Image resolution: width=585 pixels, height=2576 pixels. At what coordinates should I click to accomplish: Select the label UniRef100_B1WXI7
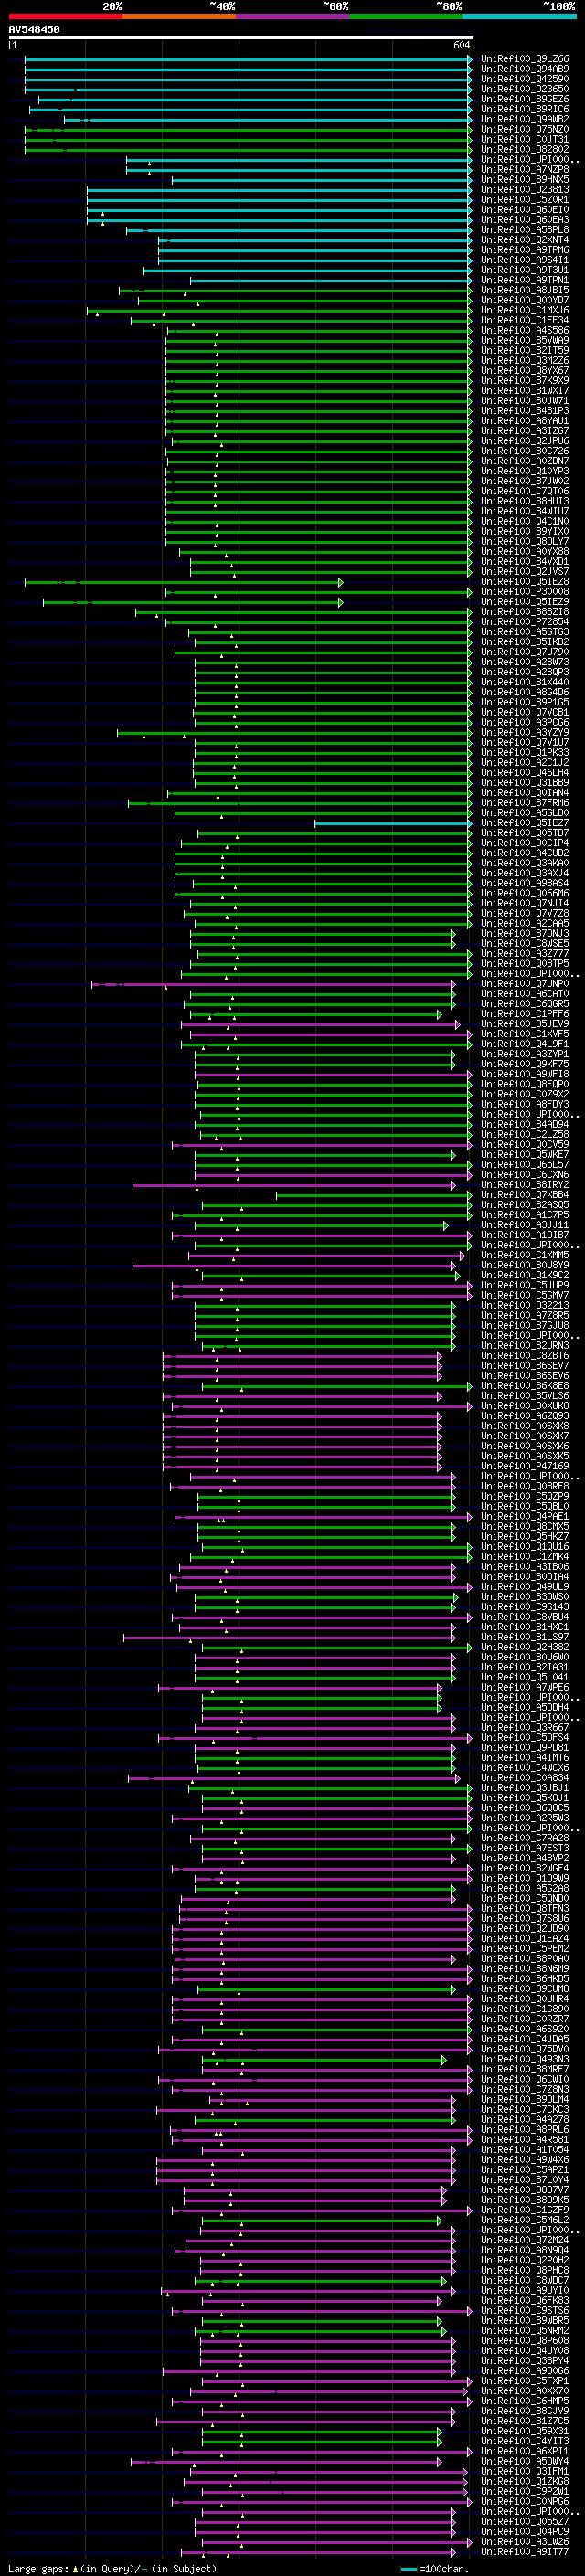[524, 391]
